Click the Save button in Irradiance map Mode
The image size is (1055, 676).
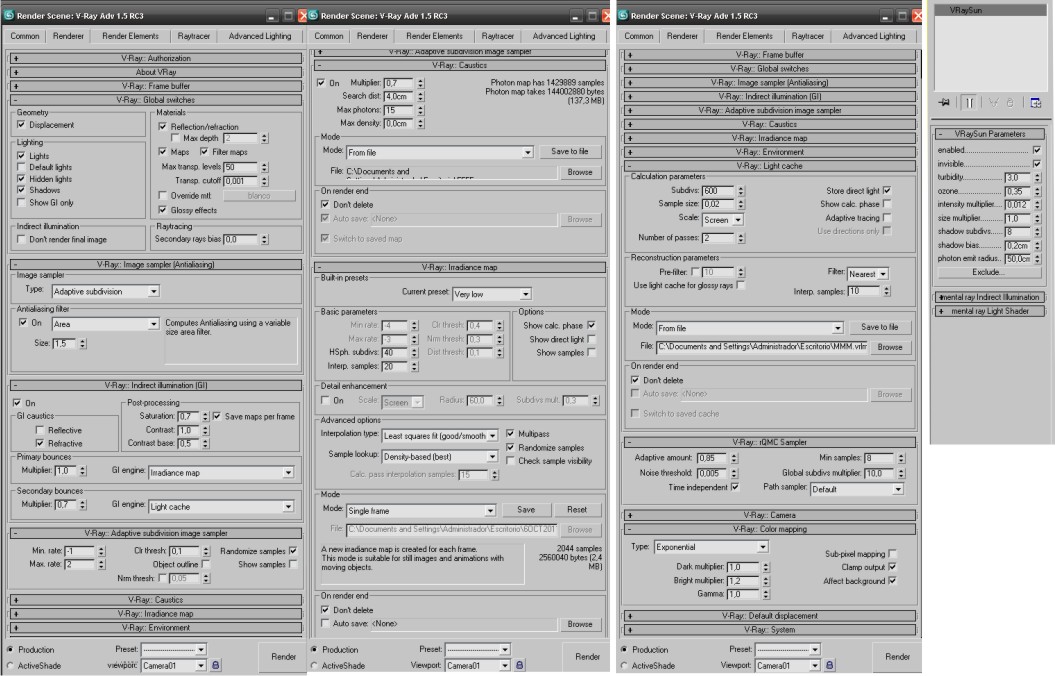point(526,509)
